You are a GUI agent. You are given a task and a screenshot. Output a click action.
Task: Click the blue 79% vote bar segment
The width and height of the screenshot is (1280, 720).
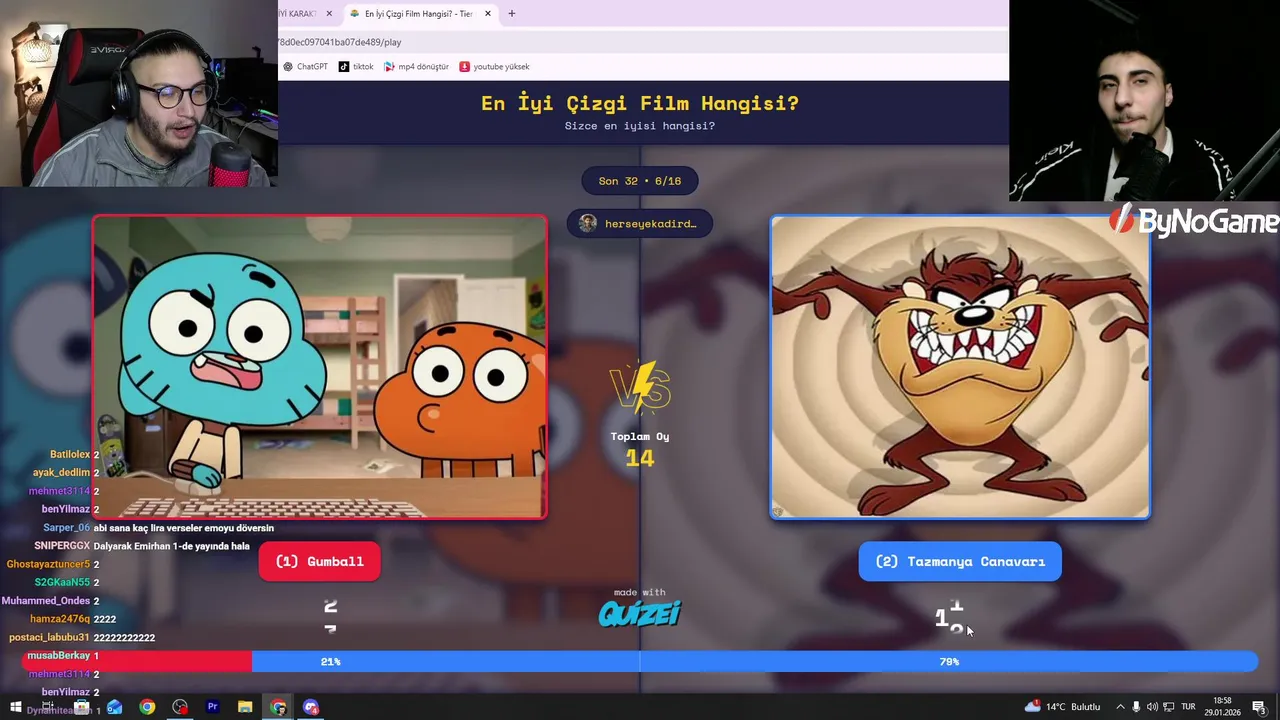pos(754,661)
